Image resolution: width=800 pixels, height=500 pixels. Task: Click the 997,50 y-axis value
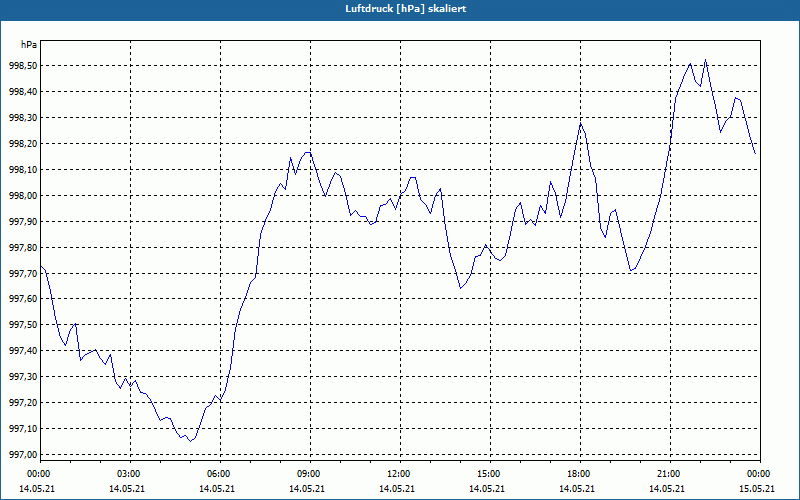24,325
